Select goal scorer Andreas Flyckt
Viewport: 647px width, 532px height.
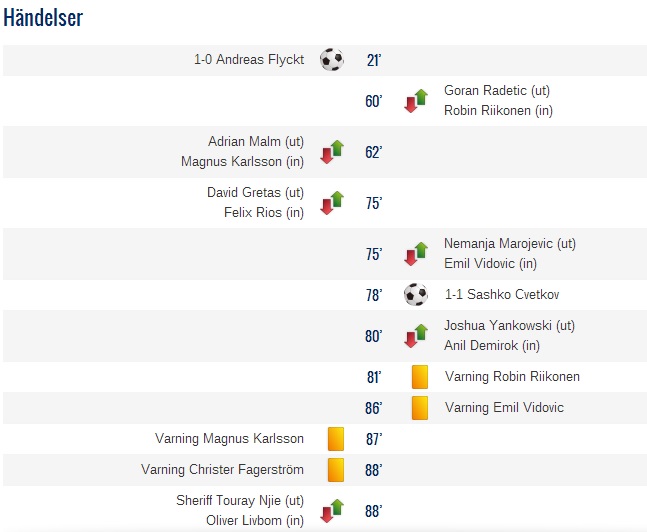[x=260, y=59]
